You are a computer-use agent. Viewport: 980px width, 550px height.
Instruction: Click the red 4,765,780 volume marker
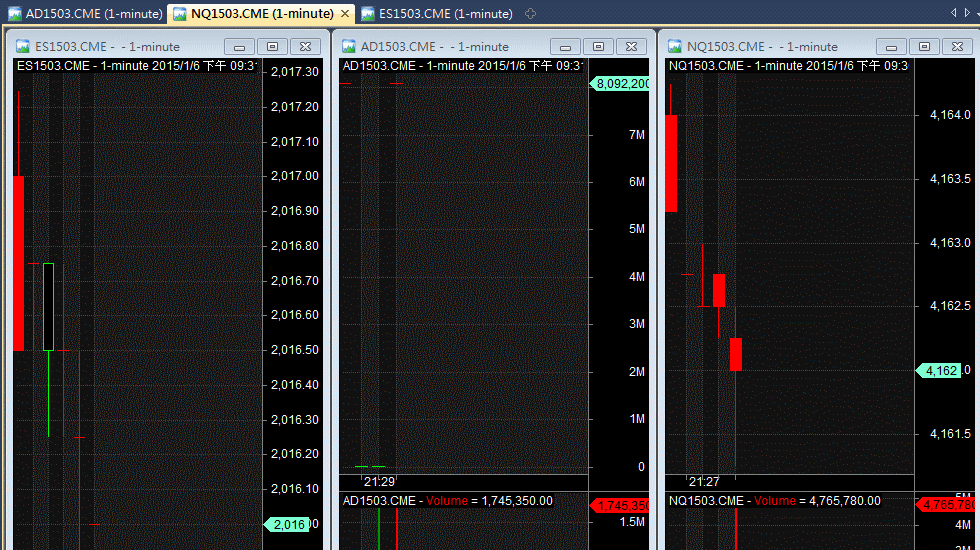pos(946,504)
